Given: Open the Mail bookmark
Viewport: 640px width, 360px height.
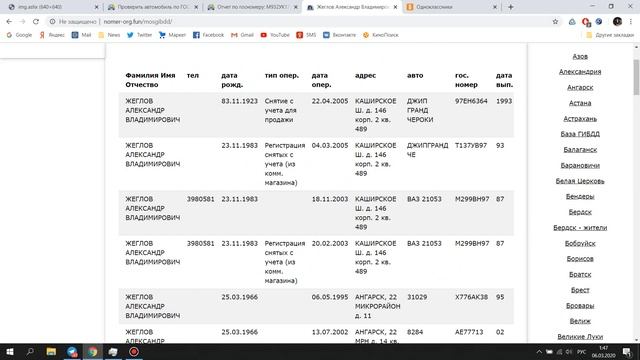Looking at the screenshot, I should 81,35.
